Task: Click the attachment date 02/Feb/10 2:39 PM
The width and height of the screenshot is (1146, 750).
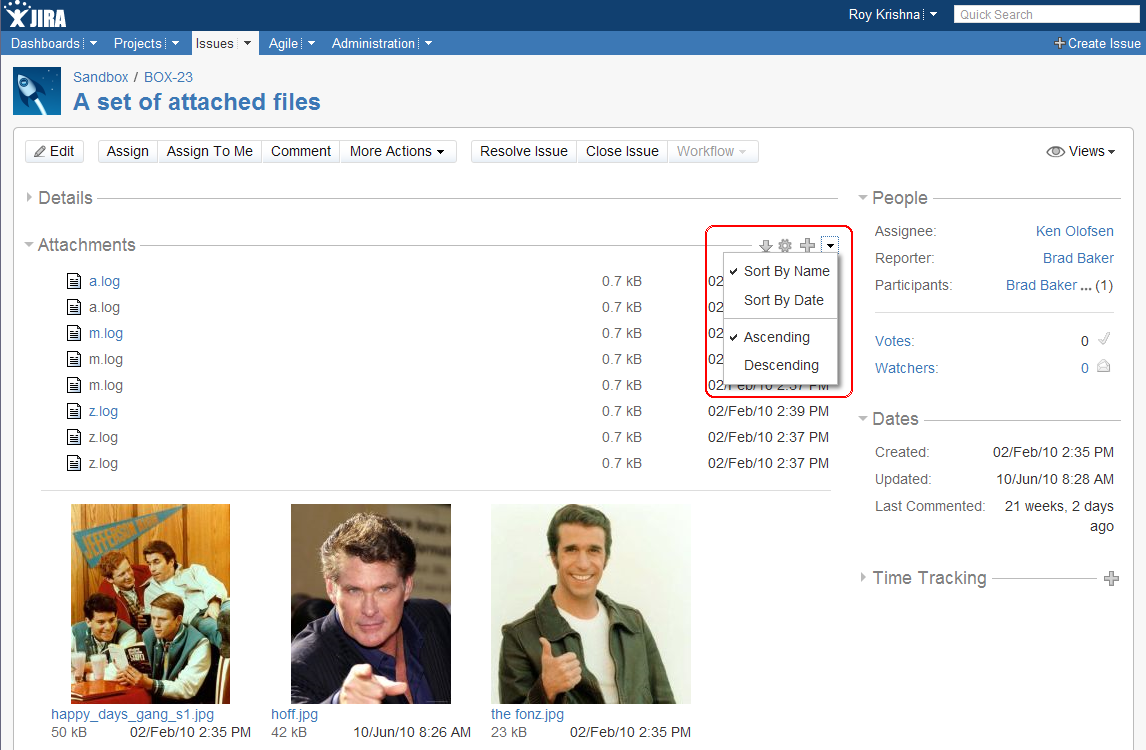Action: (x=768, y=411)
